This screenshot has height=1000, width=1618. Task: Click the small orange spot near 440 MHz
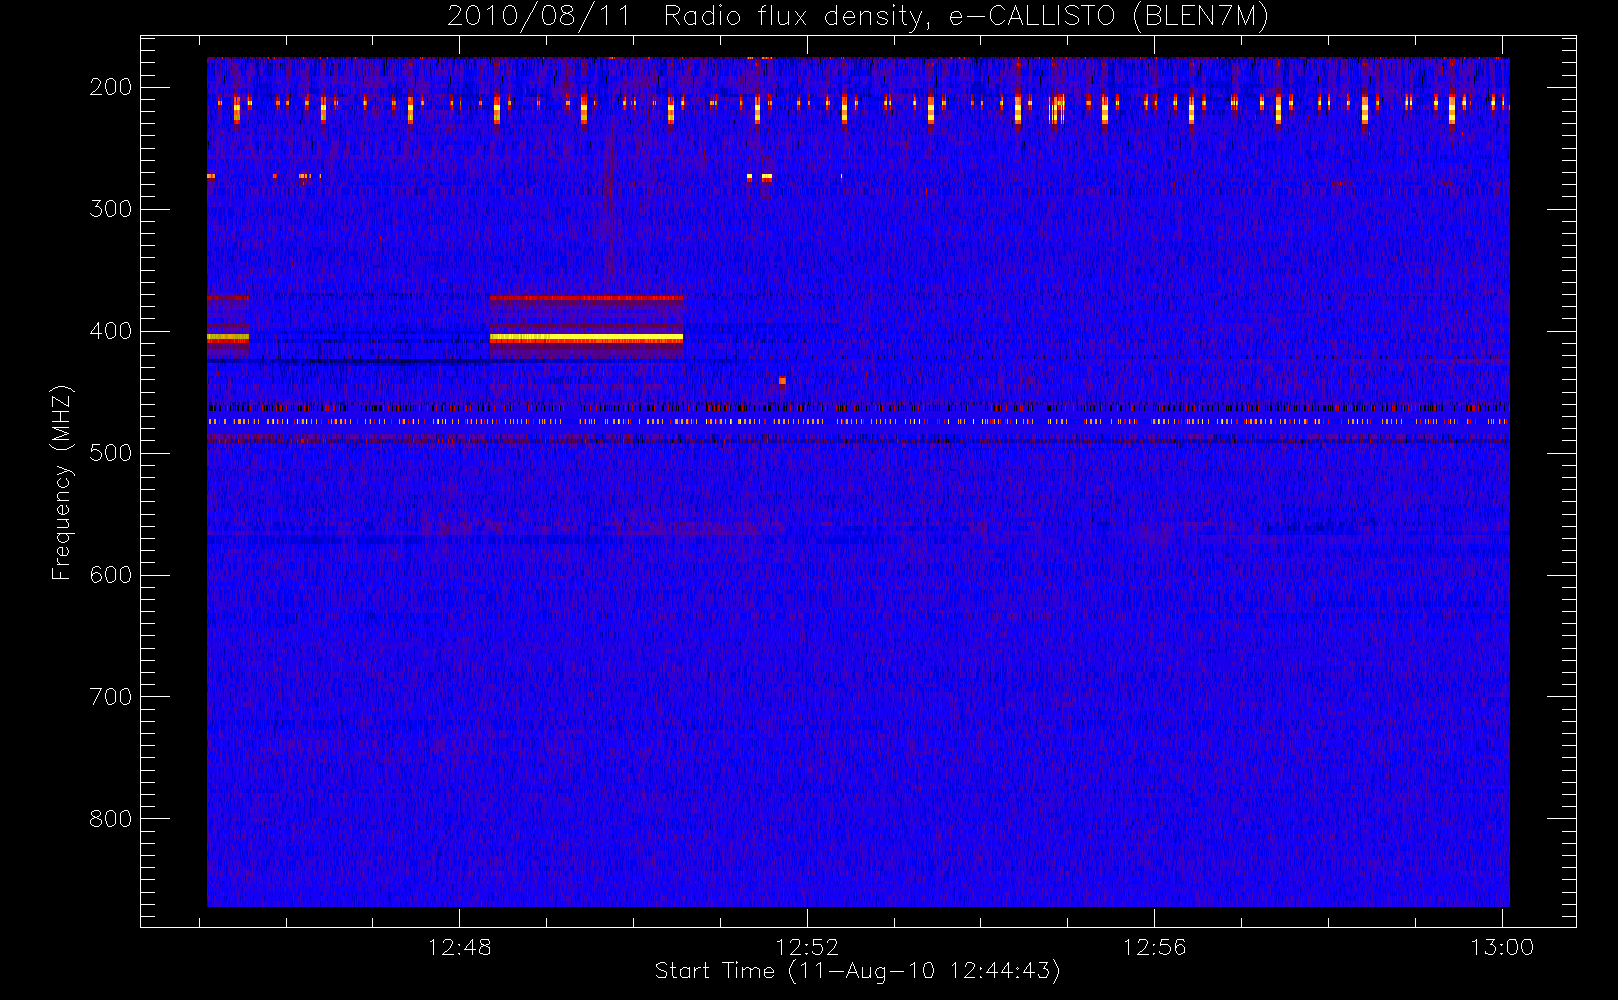point(782,381)
